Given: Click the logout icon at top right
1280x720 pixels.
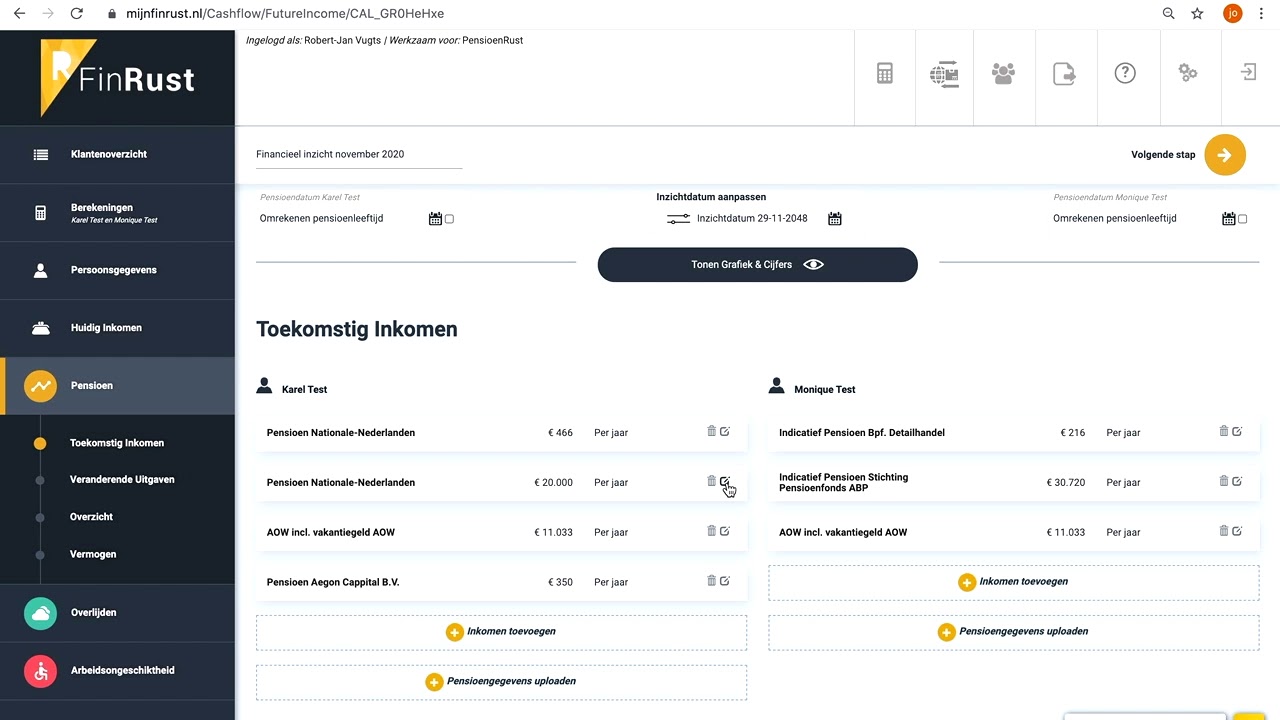Looking at the screenshot, I should (1248, 73).
